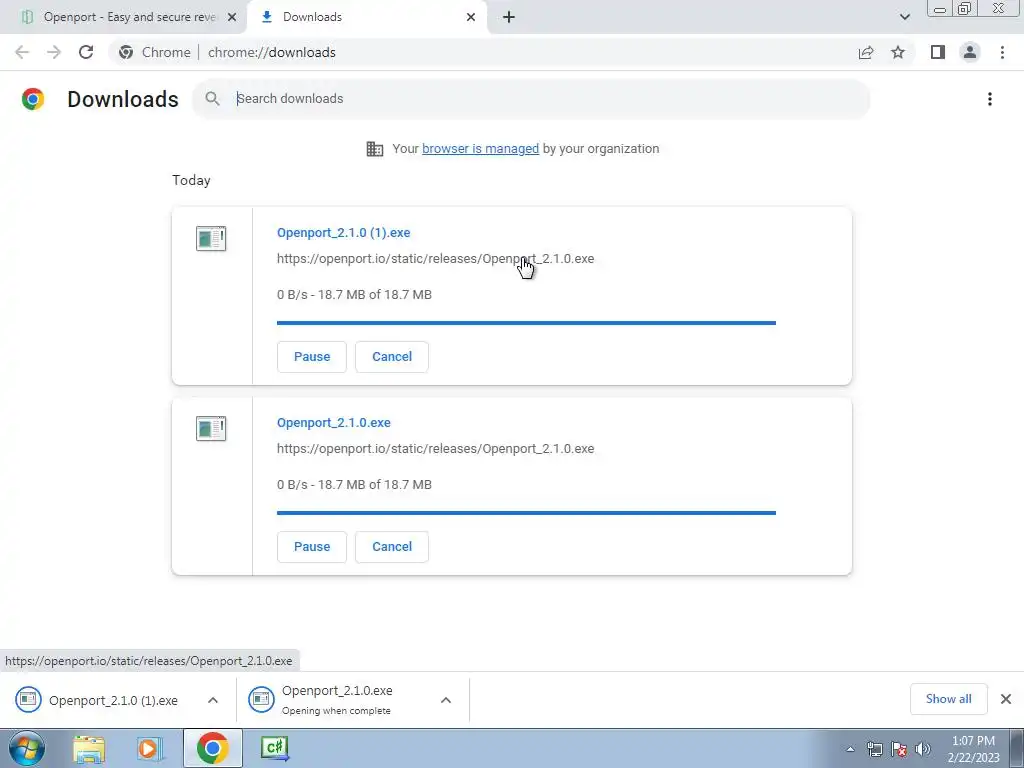Show hidden tray icons arrow
Viewport: 1024px width, 768px height.
(x=850, y=749)
